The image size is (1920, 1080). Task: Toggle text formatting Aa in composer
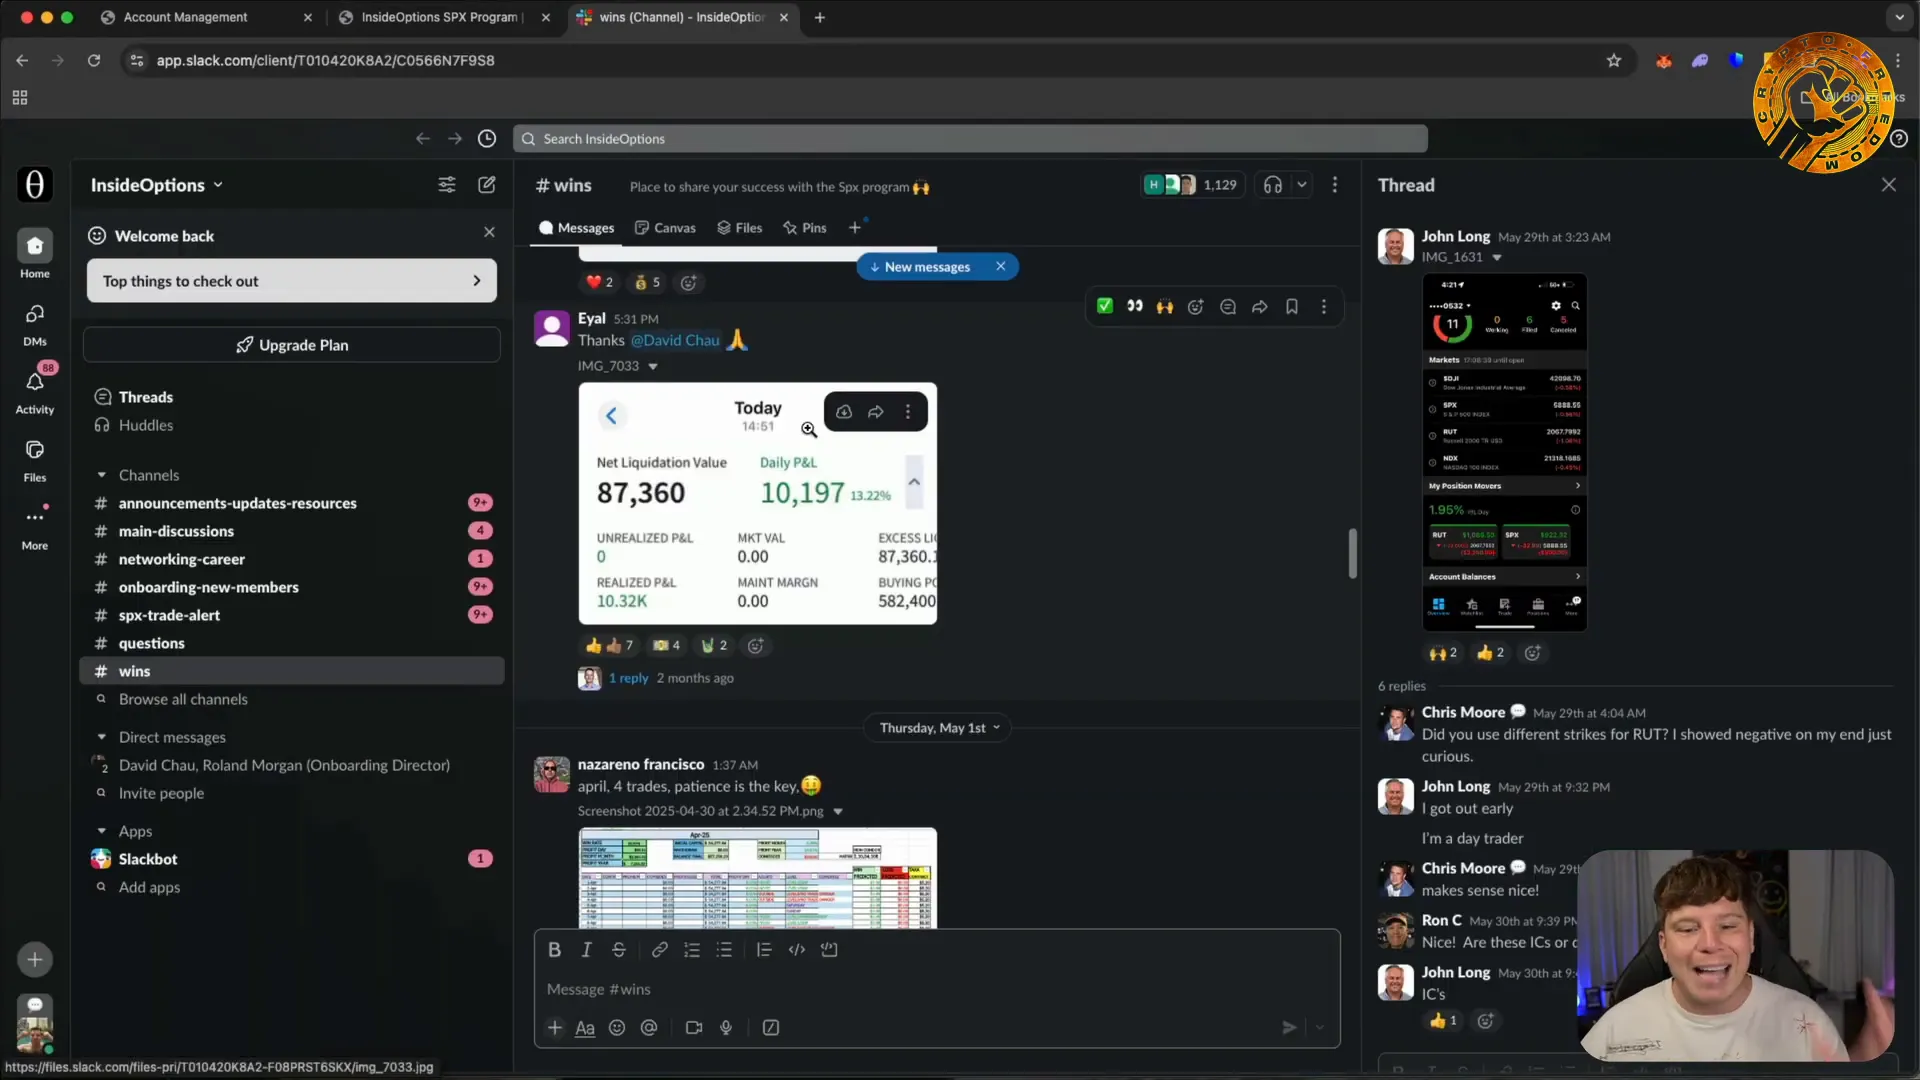click(x=585, y=1028)
